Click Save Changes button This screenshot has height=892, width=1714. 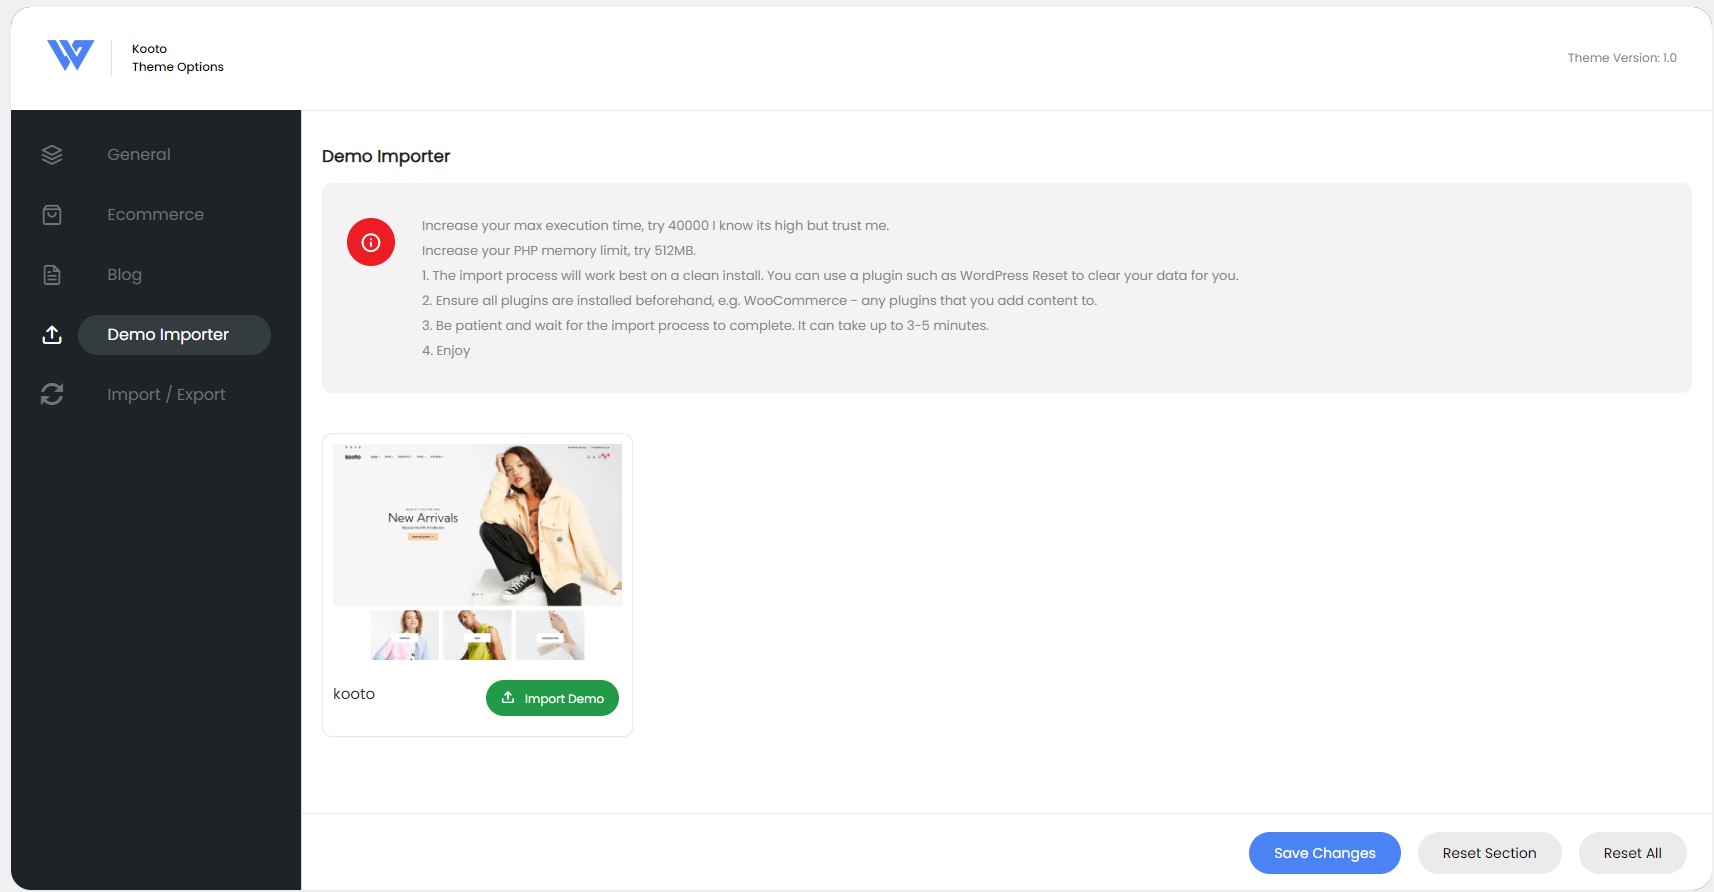[x=1325, y=853]
